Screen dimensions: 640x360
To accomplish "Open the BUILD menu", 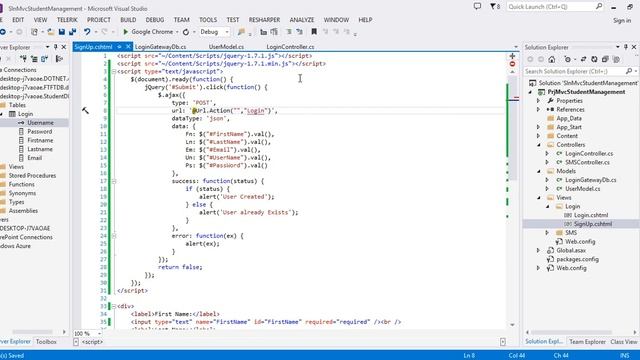I will coord(128,20).
